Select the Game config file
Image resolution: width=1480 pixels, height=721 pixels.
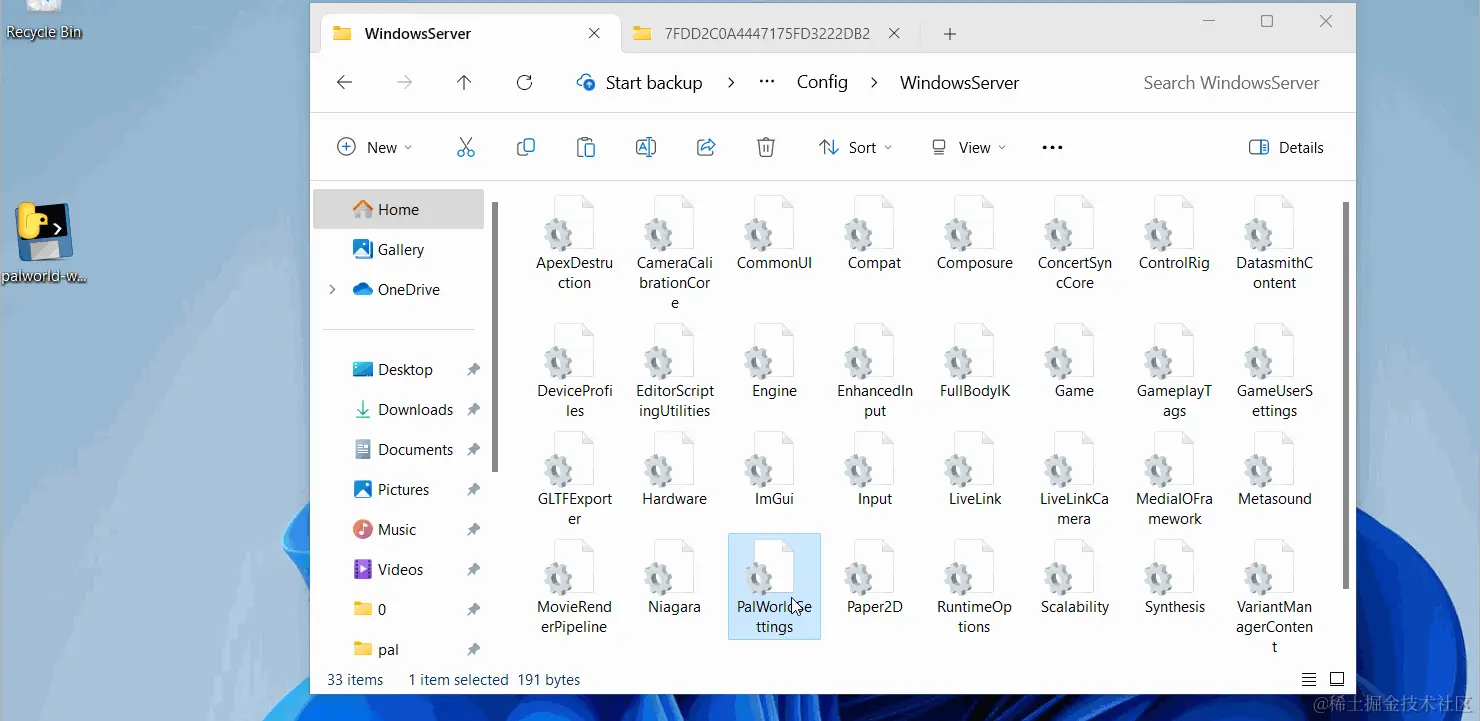pos(1075,362)
